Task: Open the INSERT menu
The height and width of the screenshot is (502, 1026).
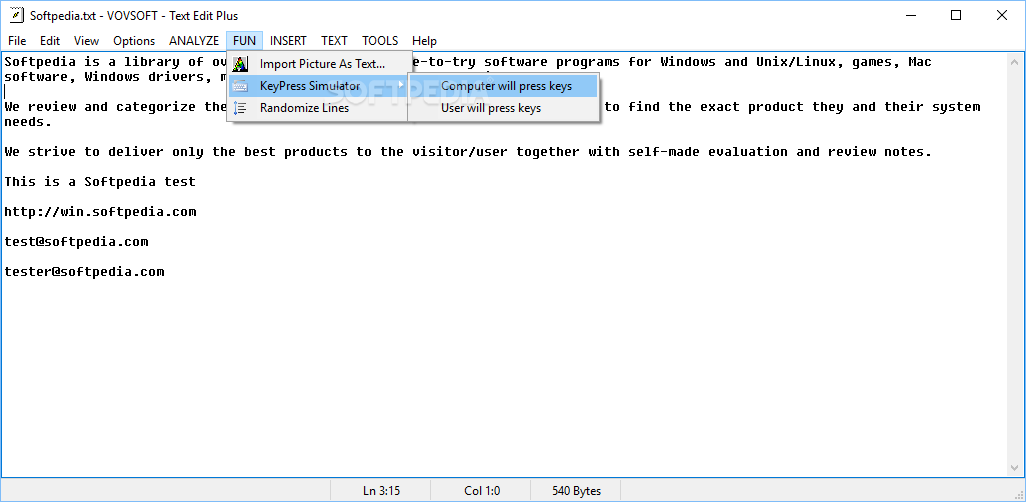Action: pos(288,41)
